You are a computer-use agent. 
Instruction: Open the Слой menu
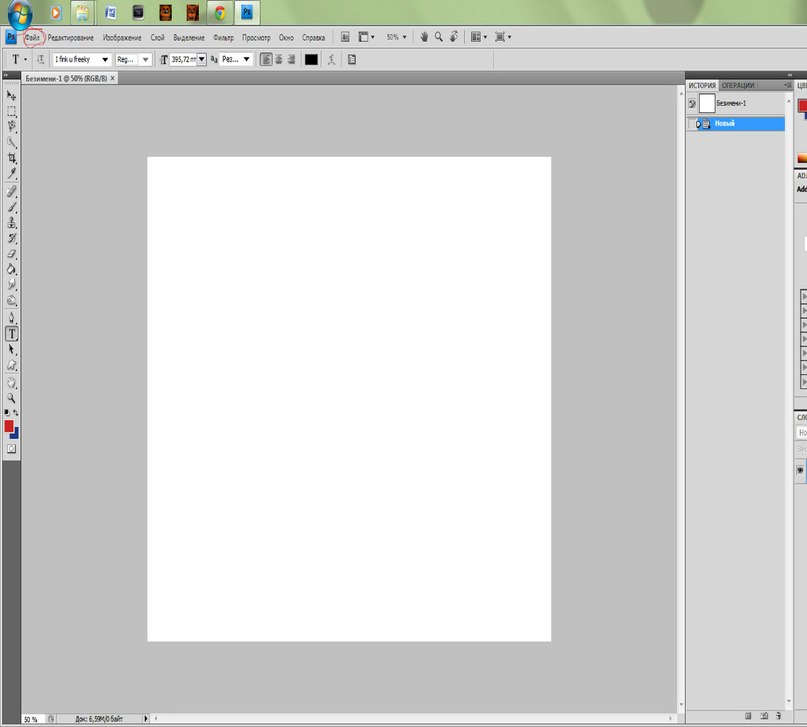tap(157, 38)
